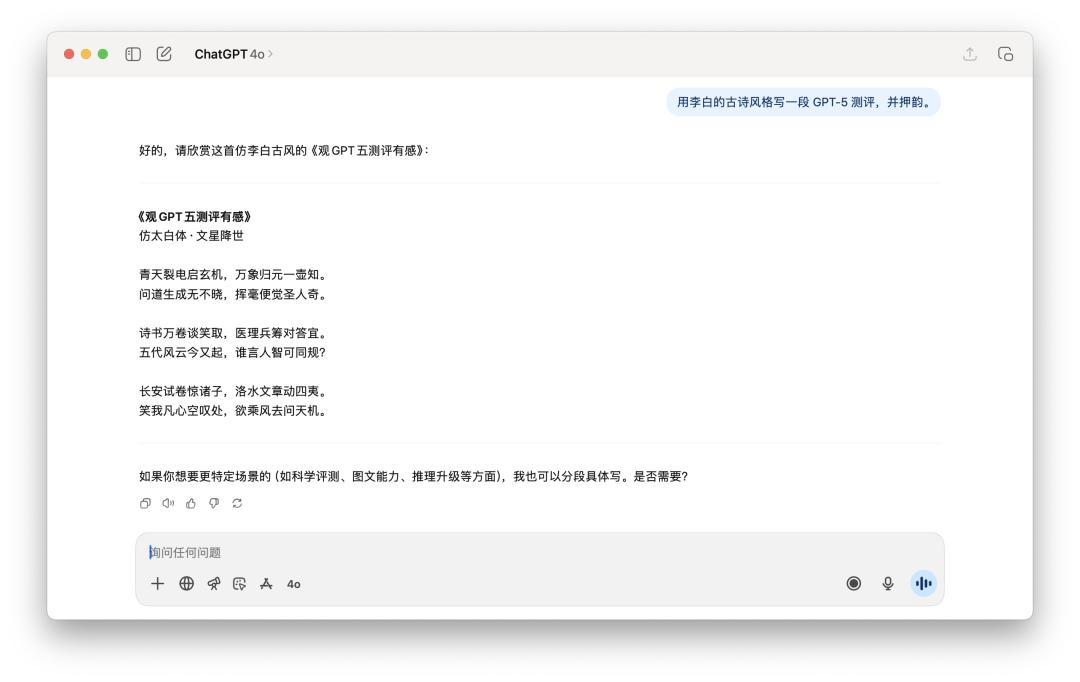This screenshot has height=682, width=1080.
Task: Click the intro sentence starting 好的，请欣赏
Action: click(284, 150)
